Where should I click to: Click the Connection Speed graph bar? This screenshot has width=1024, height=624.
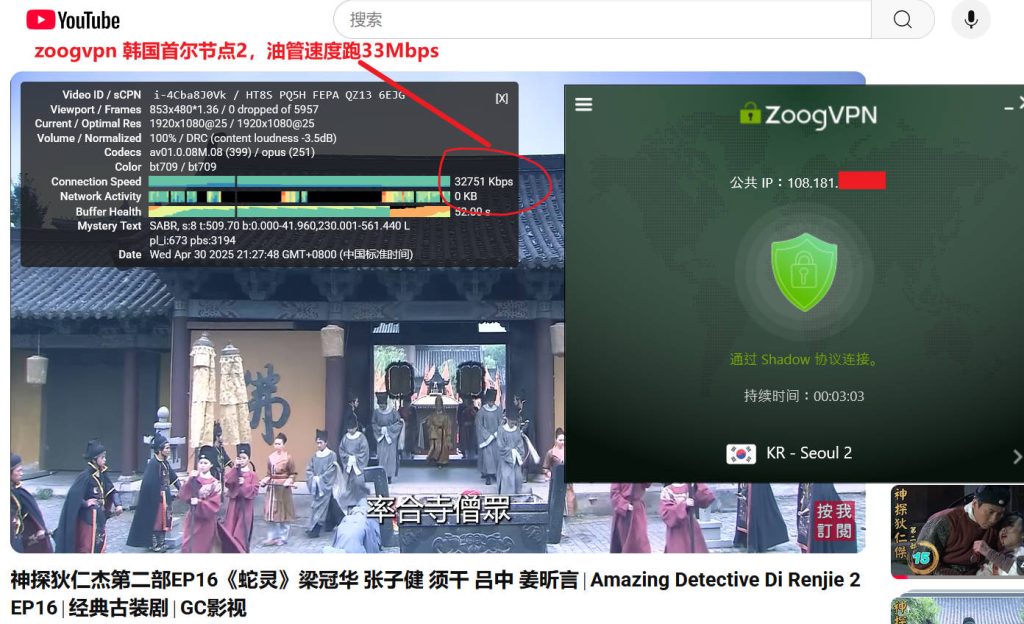click(x=298, y=182)
